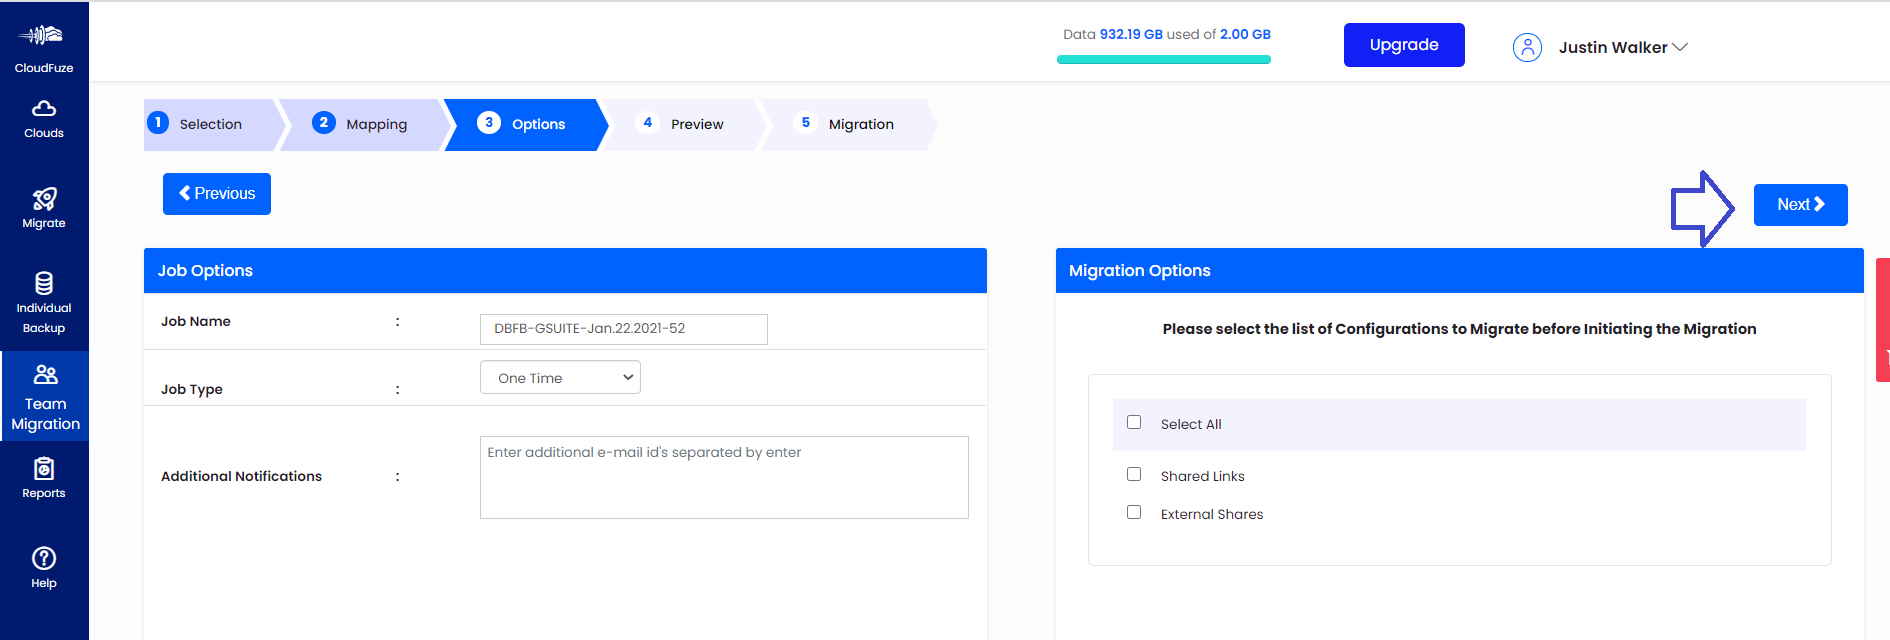Click the Additional Notifications label
Viewport: 1890px width, 640px height.
241,476
